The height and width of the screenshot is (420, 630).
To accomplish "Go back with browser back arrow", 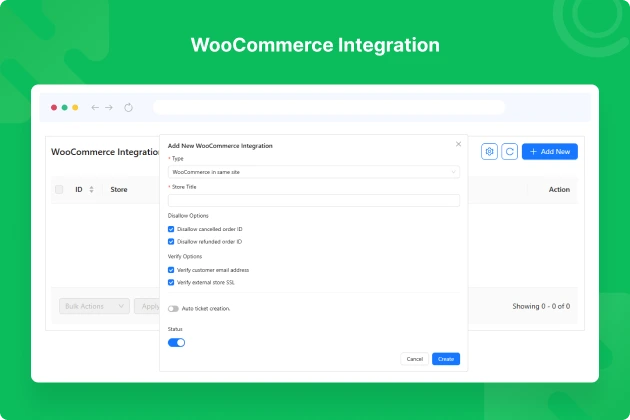I will pos(95,107).
